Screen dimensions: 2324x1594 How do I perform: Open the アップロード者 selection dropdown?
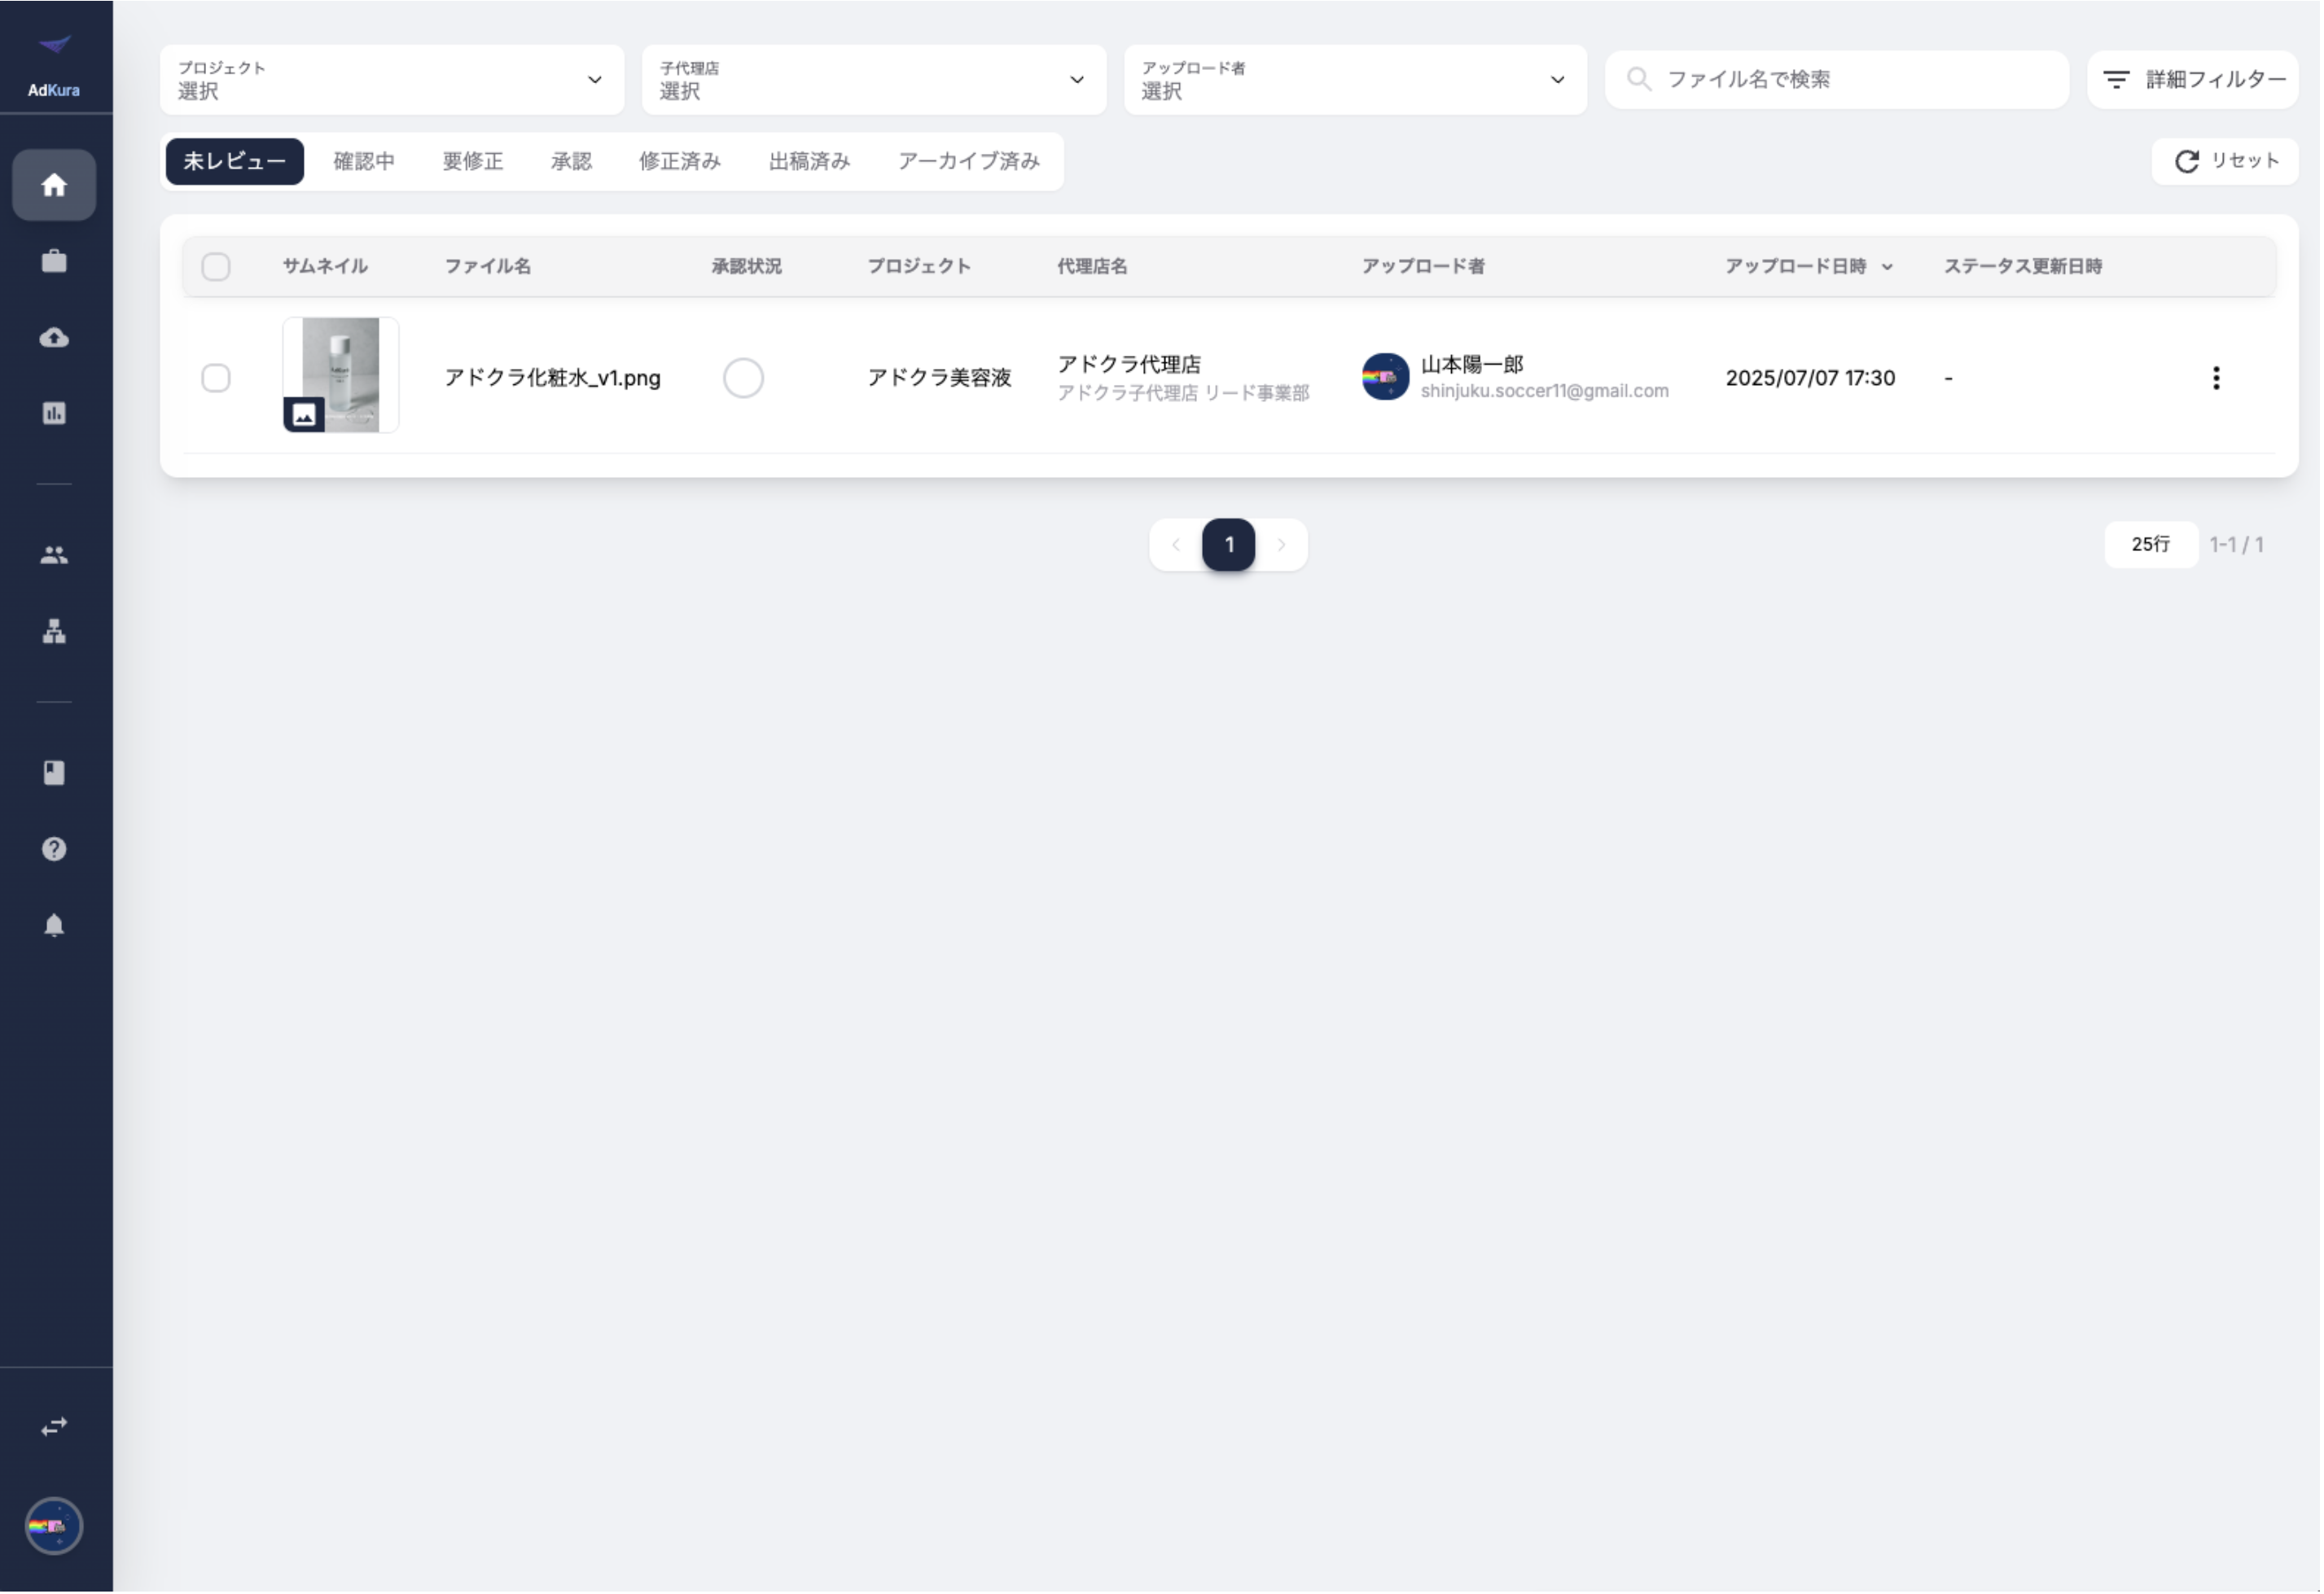coord(1353,80)
